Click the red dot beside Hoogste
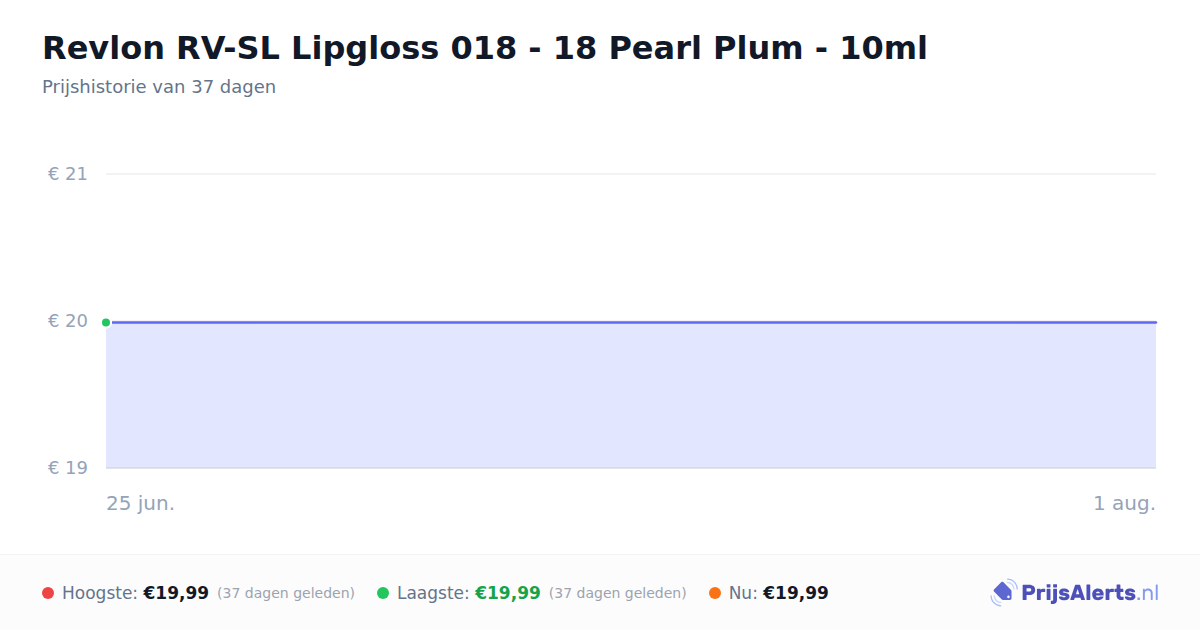Screen dimensions: 1200x630 point(48,593)
